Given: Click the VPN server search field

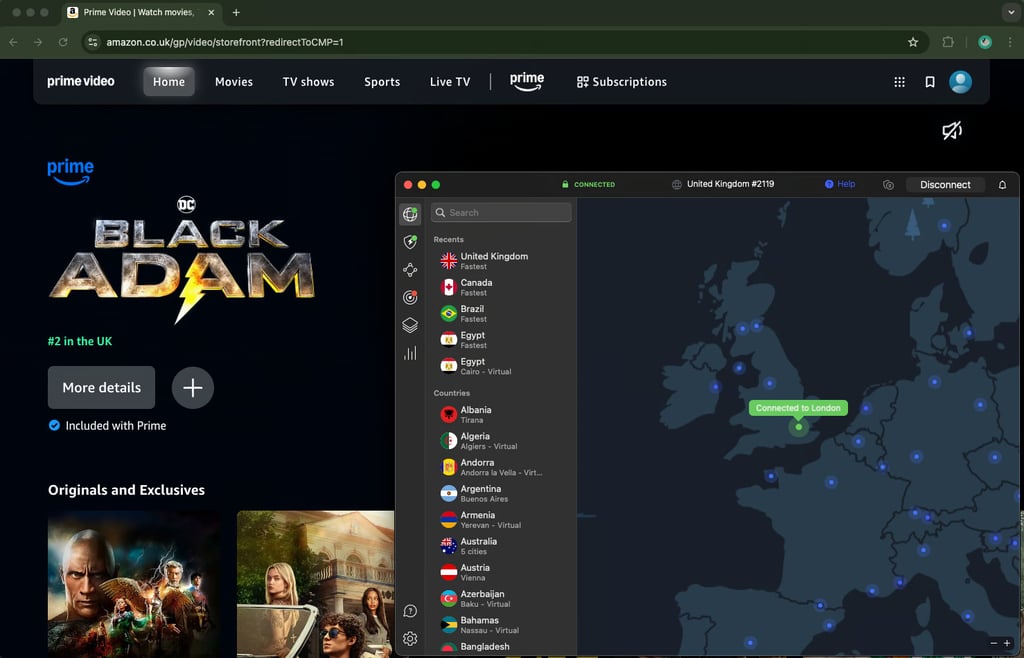Looking at the screenshot, I should coord(501,212).
